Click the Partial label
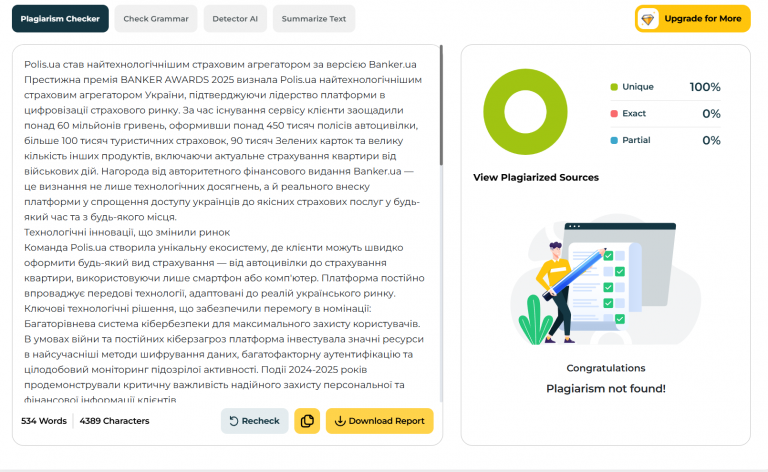This screenshot has height=472, width=768. pyautogui.click(x=636, y=140)
